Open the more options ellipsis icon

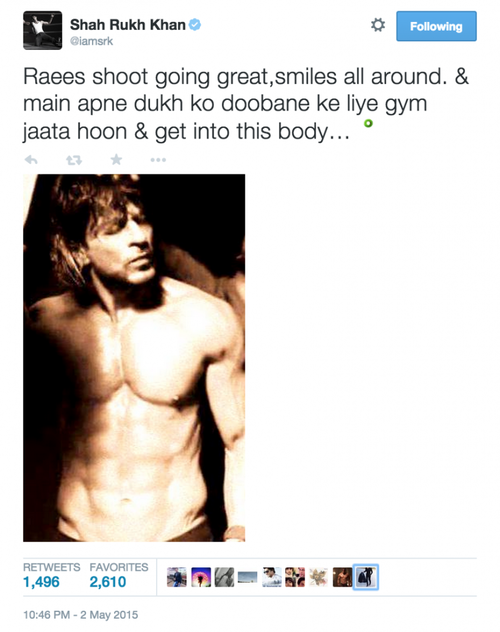click(158, 160)
